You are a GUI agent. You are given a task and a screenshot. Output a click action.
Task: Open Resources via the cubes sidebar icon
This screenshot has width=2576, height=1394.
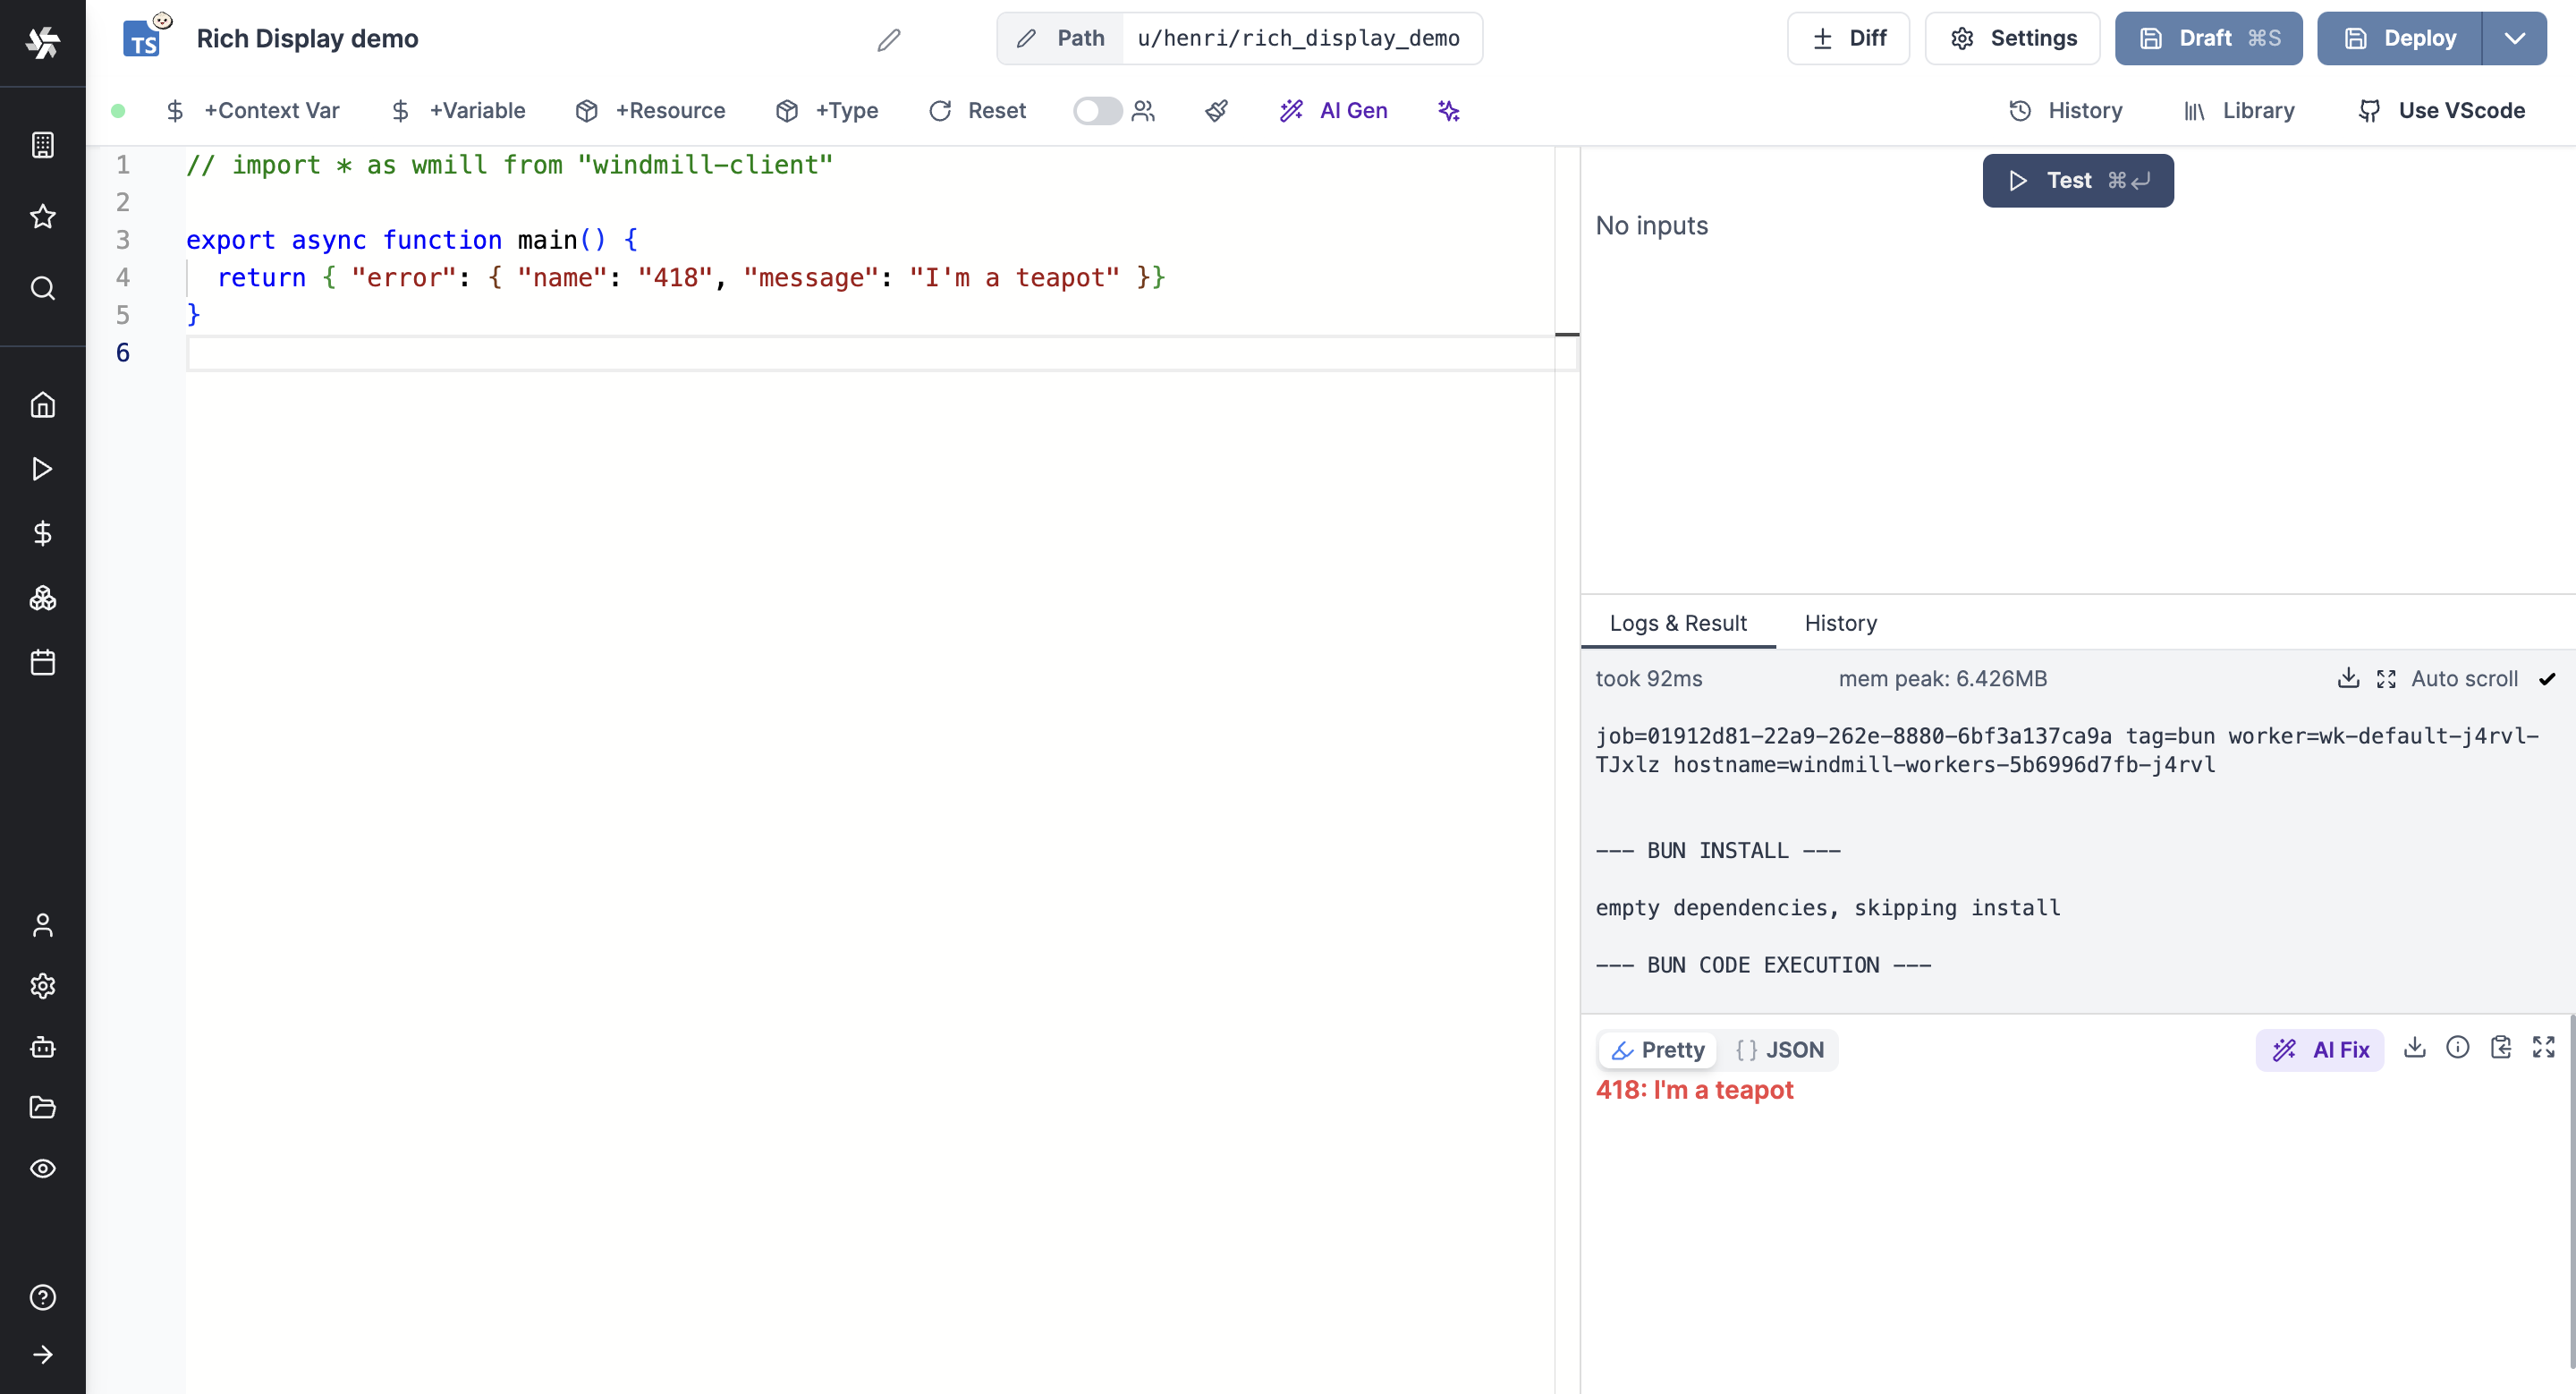42,598
